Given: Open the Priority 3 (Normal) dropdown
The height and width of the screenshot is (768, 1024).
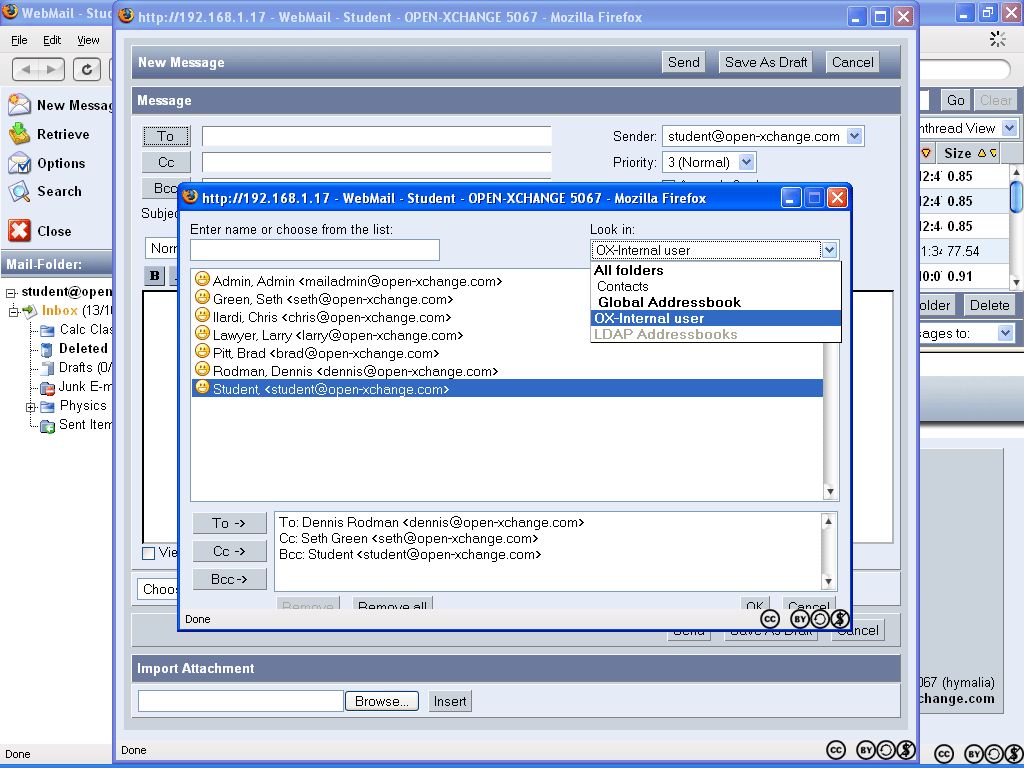Looking at the screenshot, I should click(746, 161).
